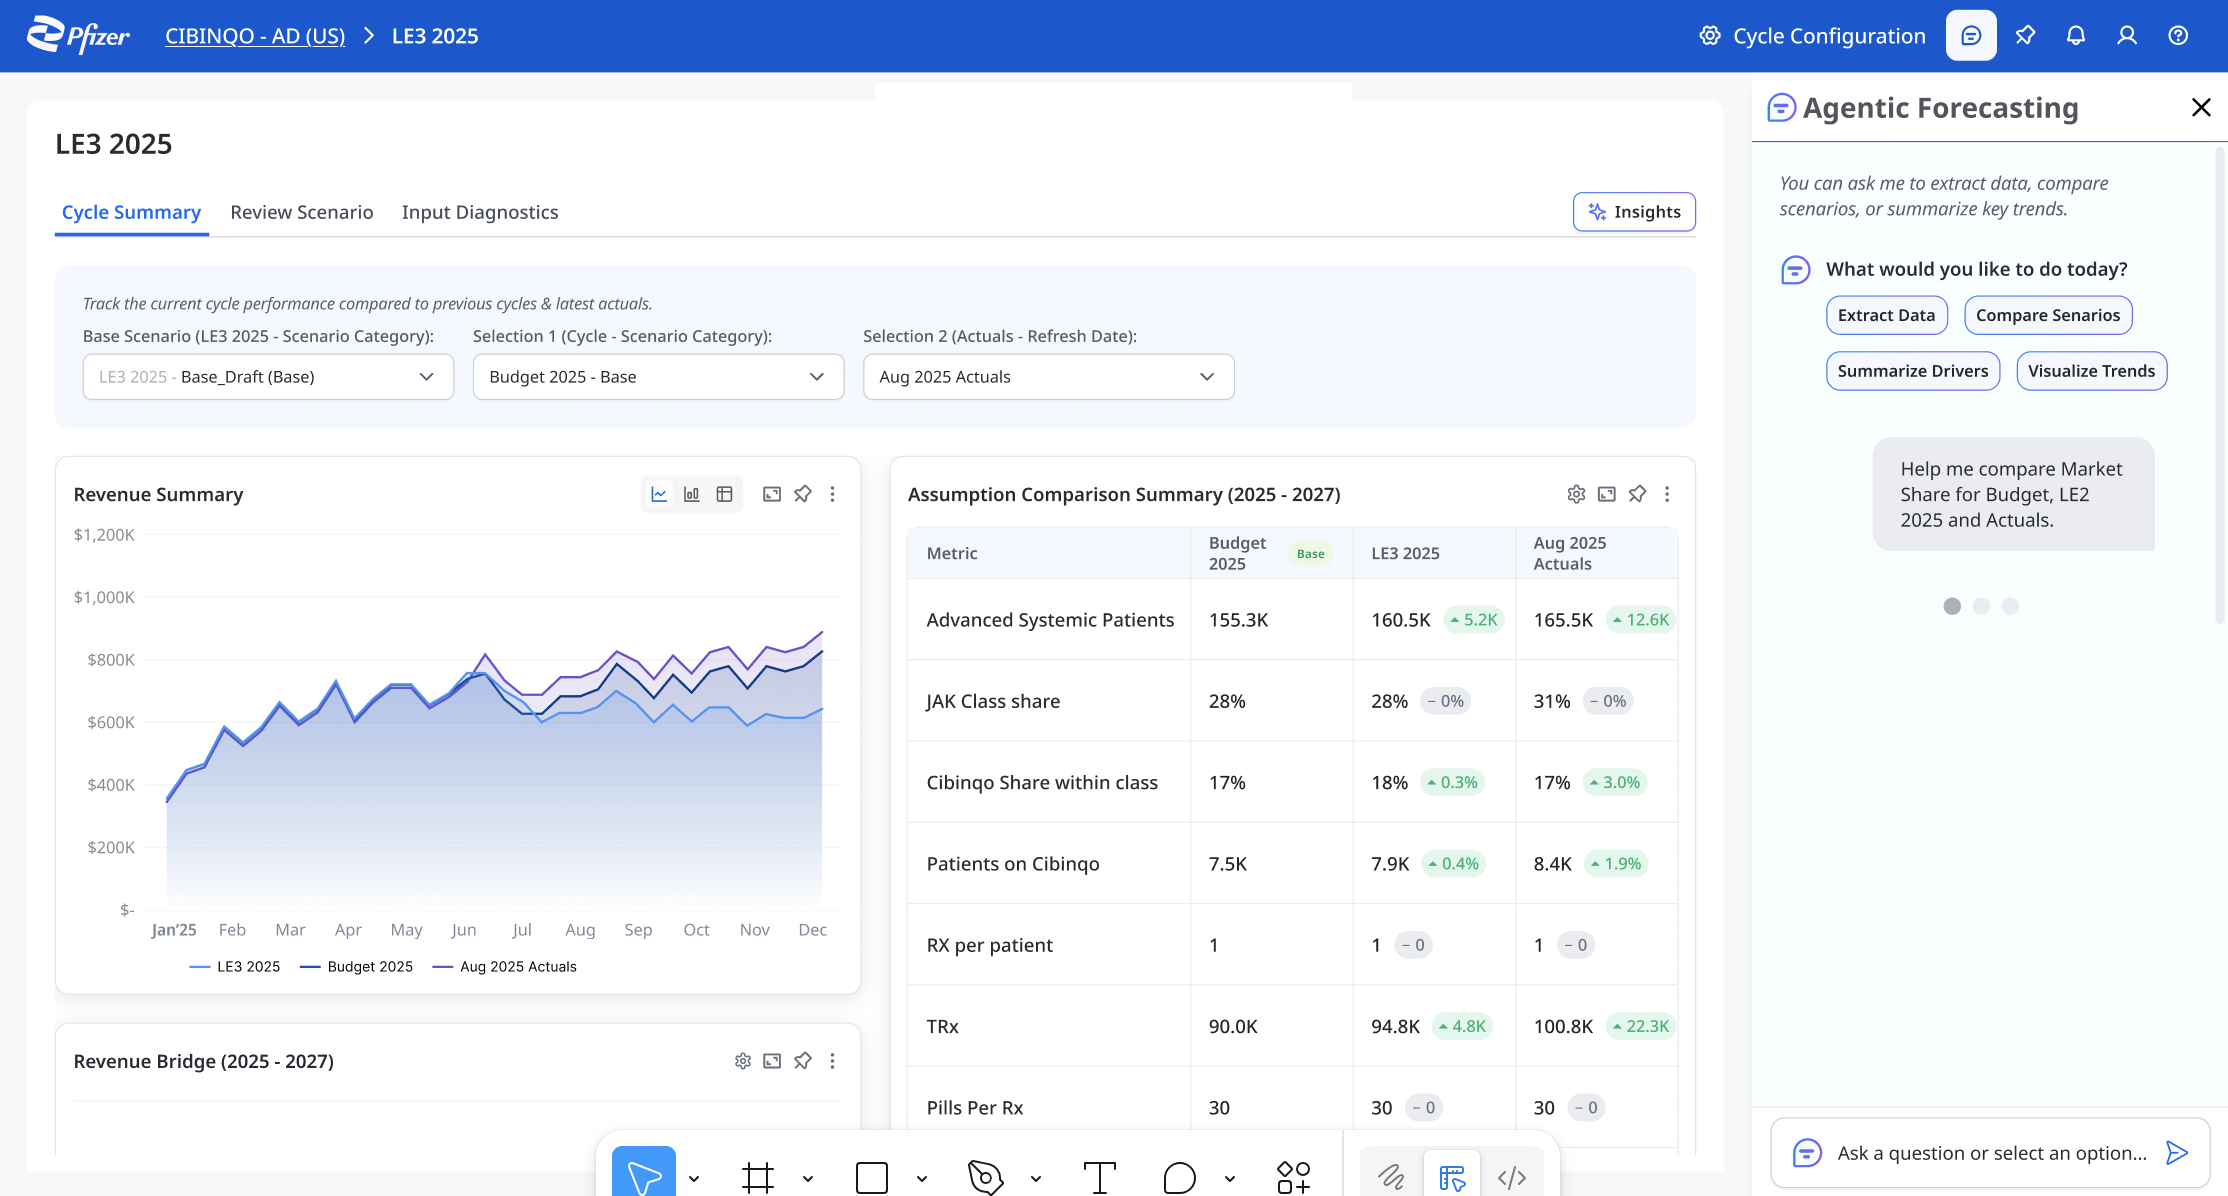The image size is (2228, 1196).
Task: Open the user profile icon
Action: (x=2127, y=36)
